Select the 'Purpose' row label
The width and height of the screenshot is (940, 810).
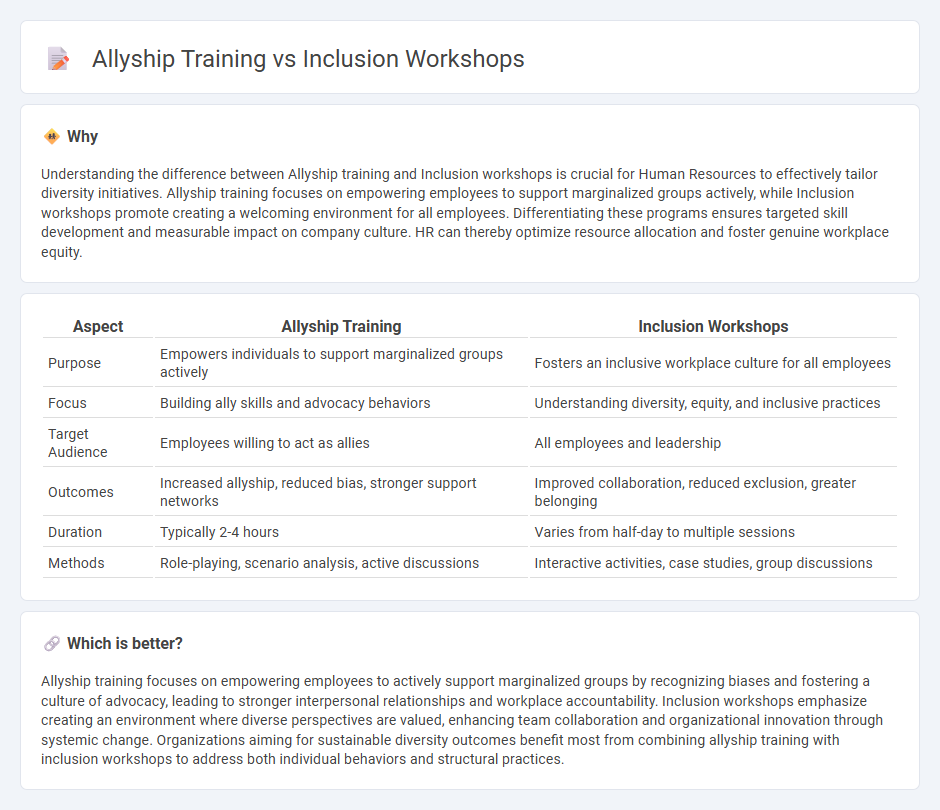74,363
